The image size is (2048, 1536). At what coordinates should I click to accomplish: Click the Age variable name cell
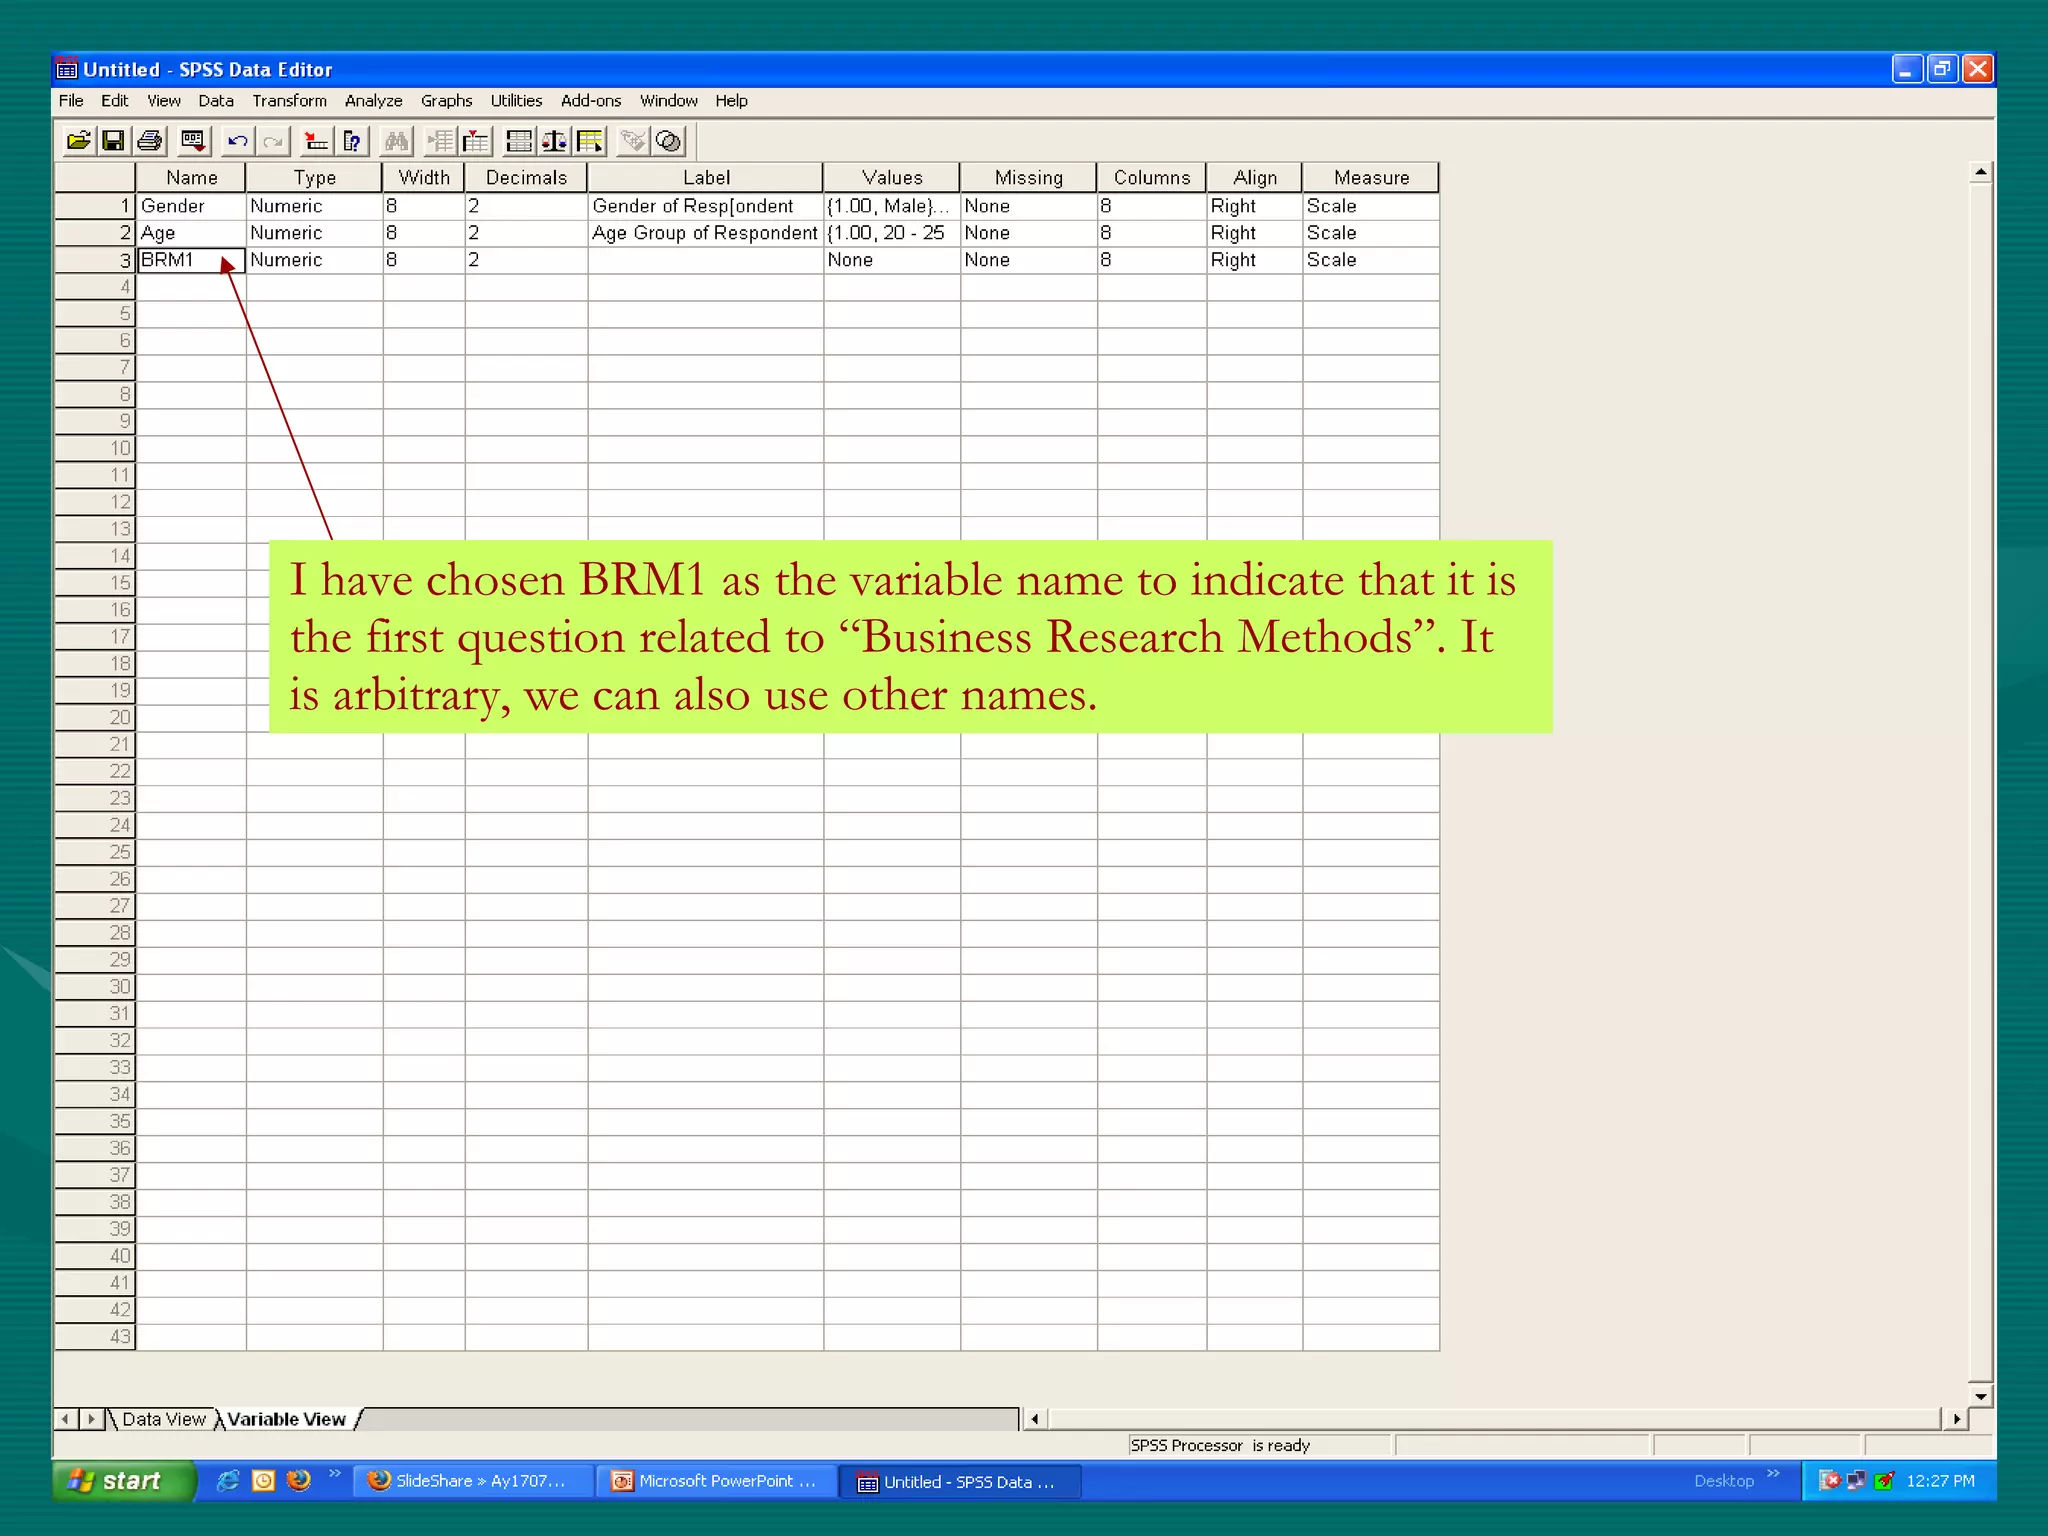(x=191, y=233)
